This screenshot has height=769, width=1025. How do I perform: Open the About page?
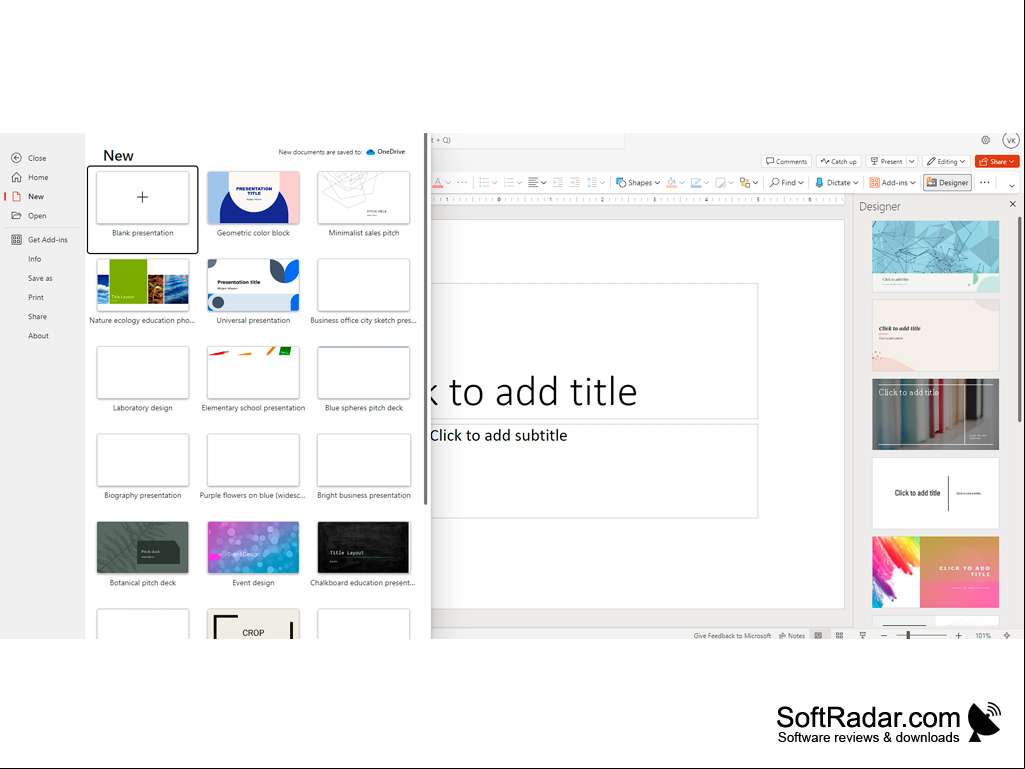click(x=39, y=336)
